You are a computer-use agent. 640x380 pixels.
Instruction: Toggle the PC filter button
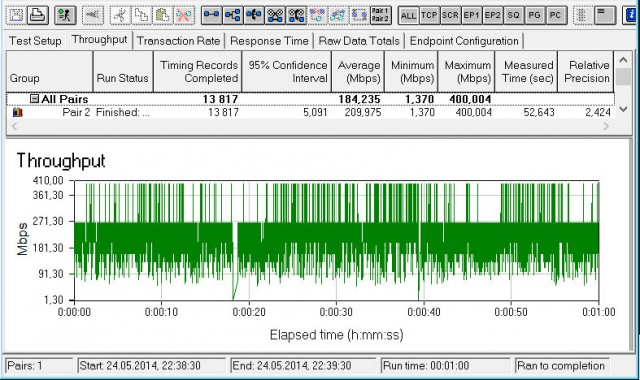click(x=556, y=16)
